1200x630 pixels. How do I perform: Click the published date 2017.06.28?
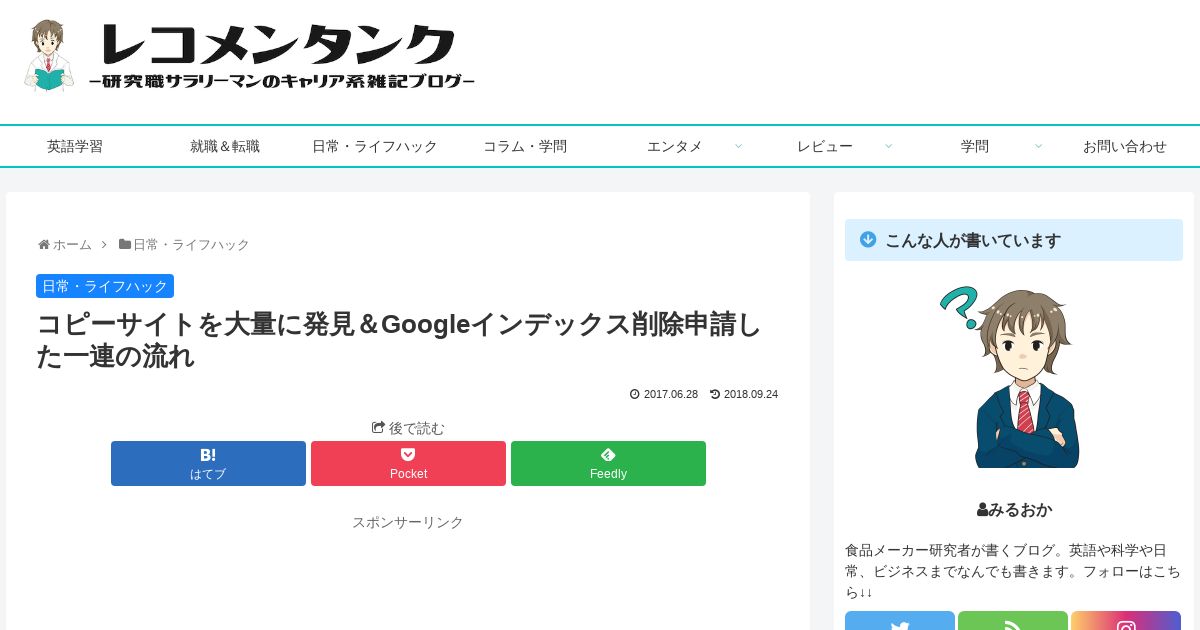pos(671,394)
